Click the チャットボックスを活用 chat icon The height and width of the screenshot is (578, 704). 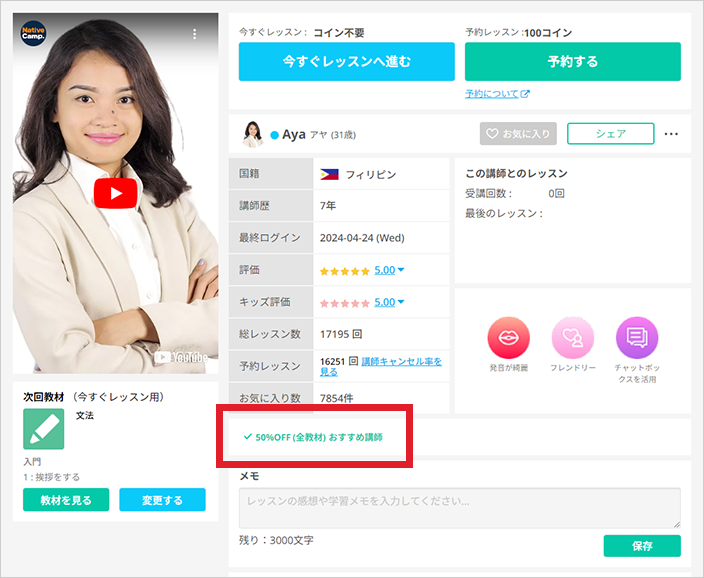(637, 337)
